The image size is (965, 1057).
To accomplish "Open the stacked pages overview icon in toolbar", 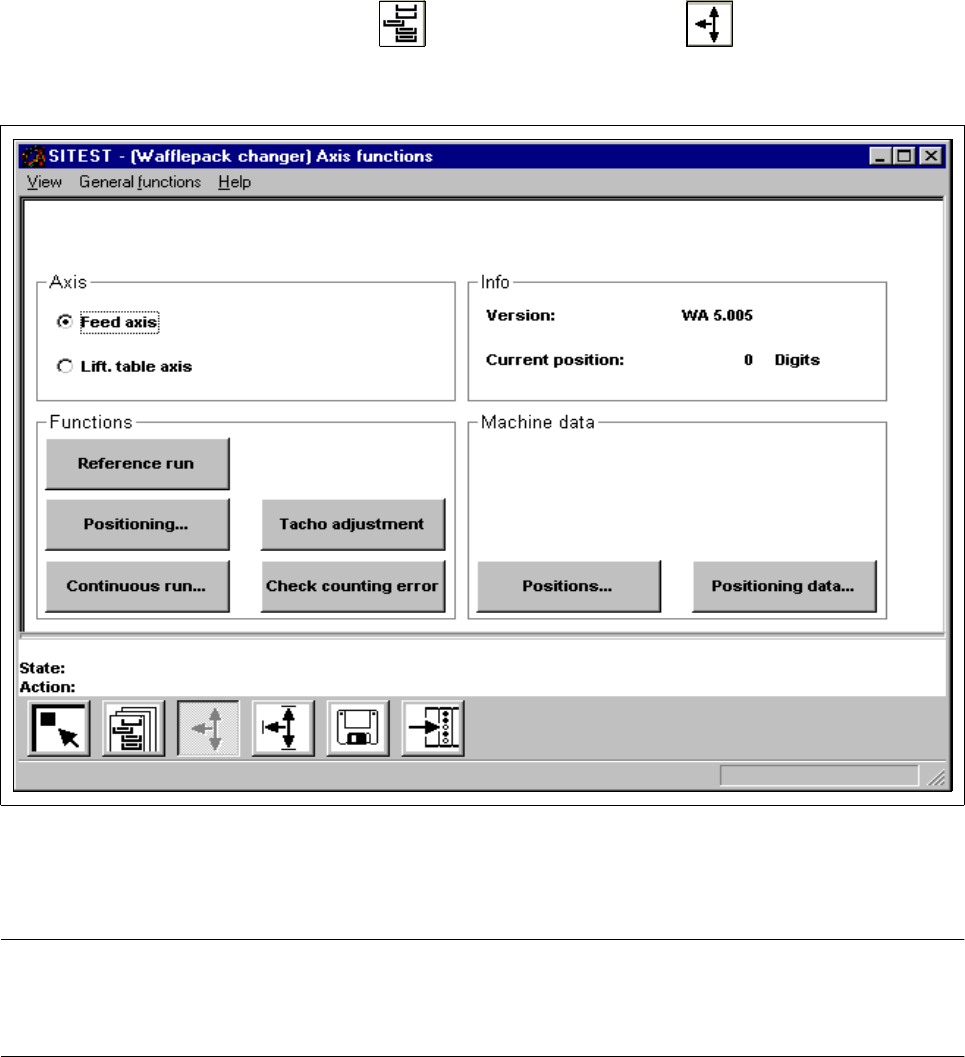I will [x=133, y=729].
